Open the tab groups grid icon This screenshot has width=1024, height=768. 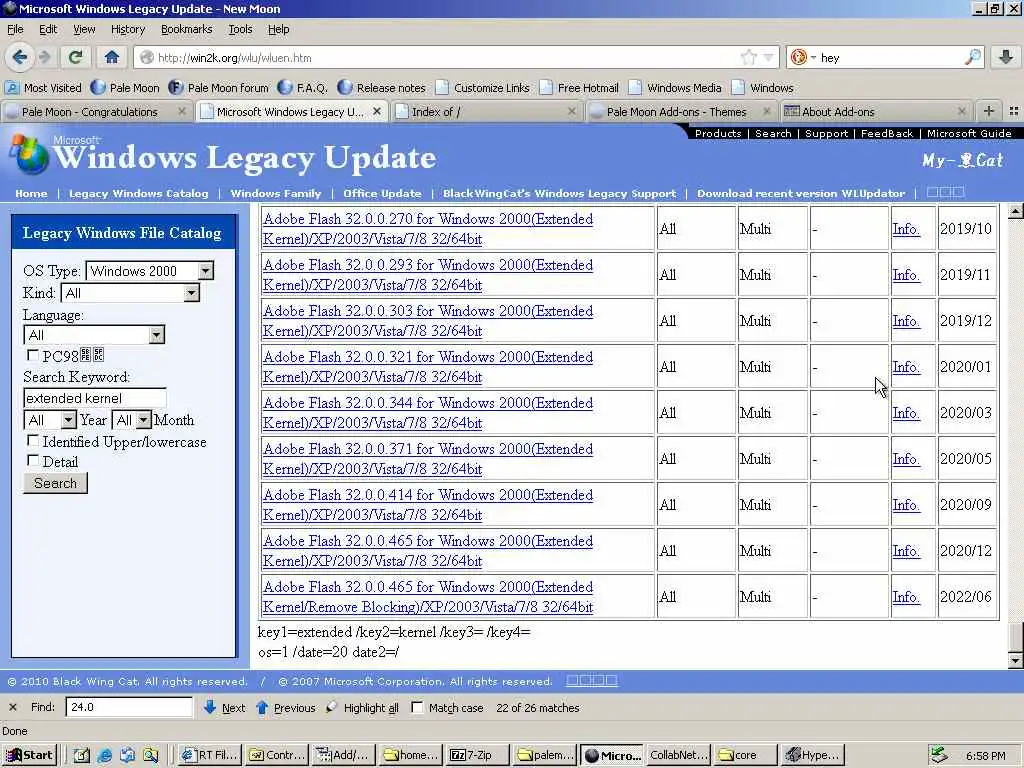1014,112
